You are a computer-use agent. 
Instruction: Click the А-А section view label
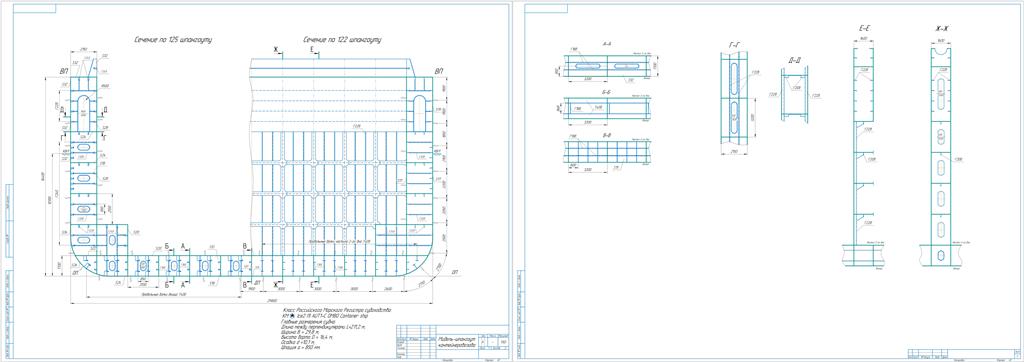pyautogui.click(x=607, y=44)
